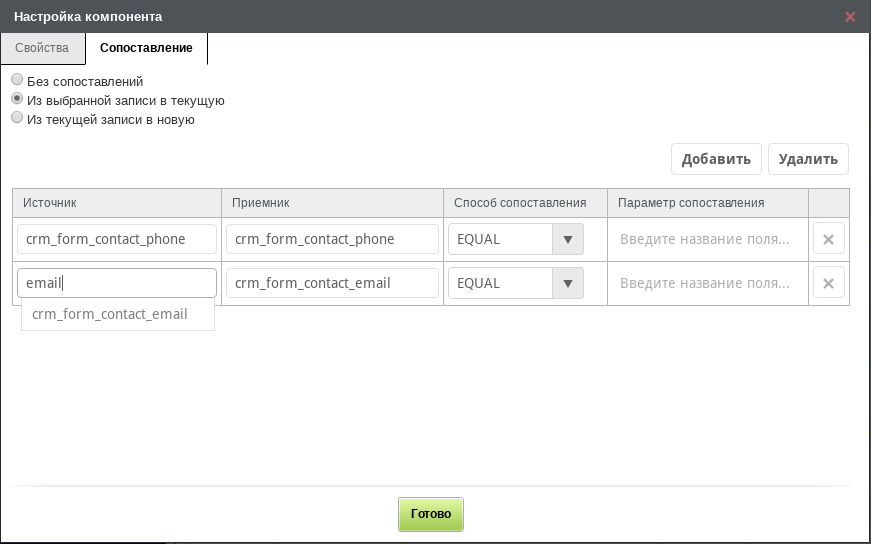Open EQUAL dropdown arrow in first row
Image resolution: width=871 pixels, height=544 pixels.
click(x=568, y=239)
